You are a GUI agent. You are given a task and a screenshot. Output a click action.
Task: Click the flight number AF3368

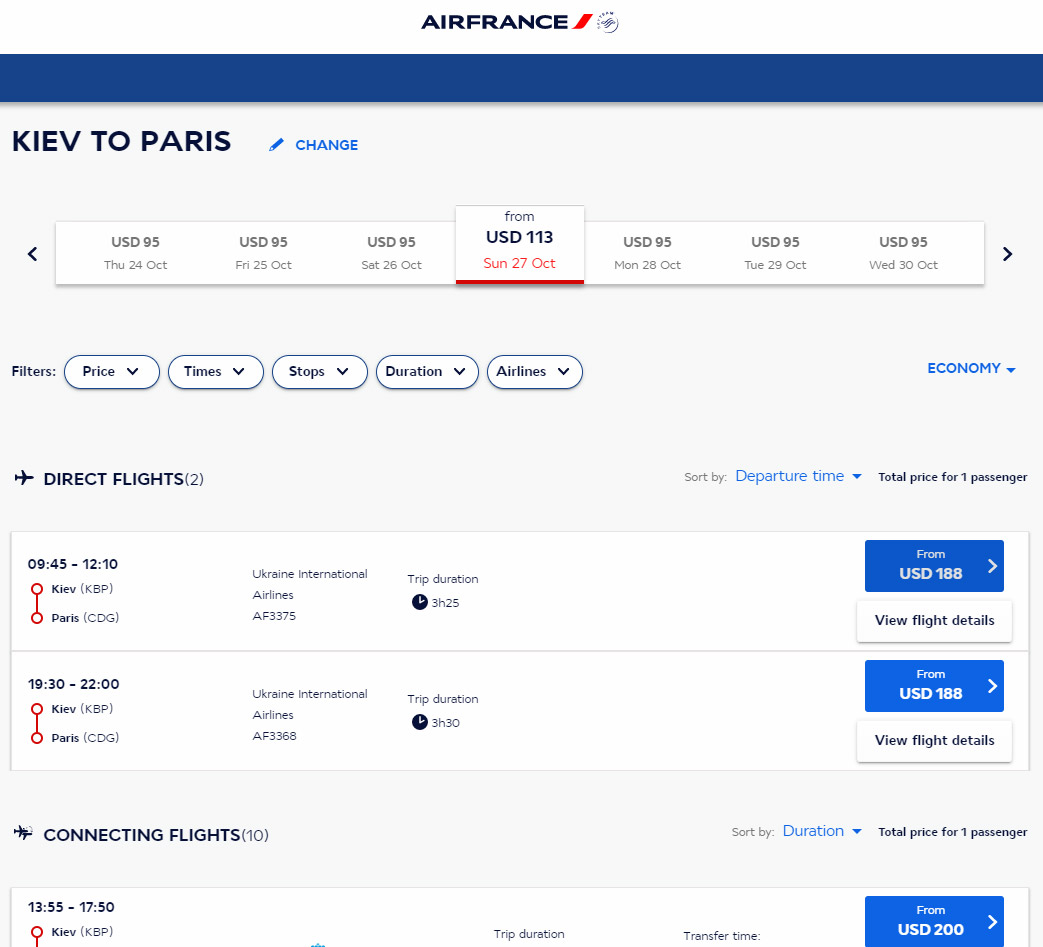click(x=274, y=736)
